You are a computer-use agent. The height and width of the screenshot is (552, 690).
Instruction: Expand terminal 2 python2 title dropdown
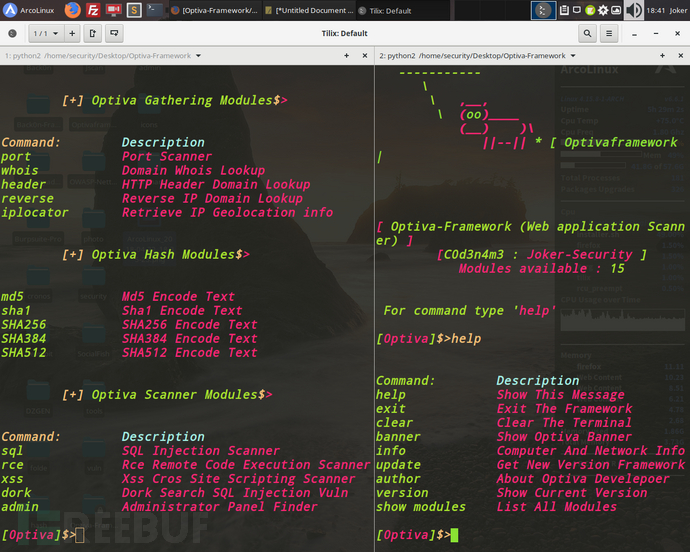click(x=573, y=56)
